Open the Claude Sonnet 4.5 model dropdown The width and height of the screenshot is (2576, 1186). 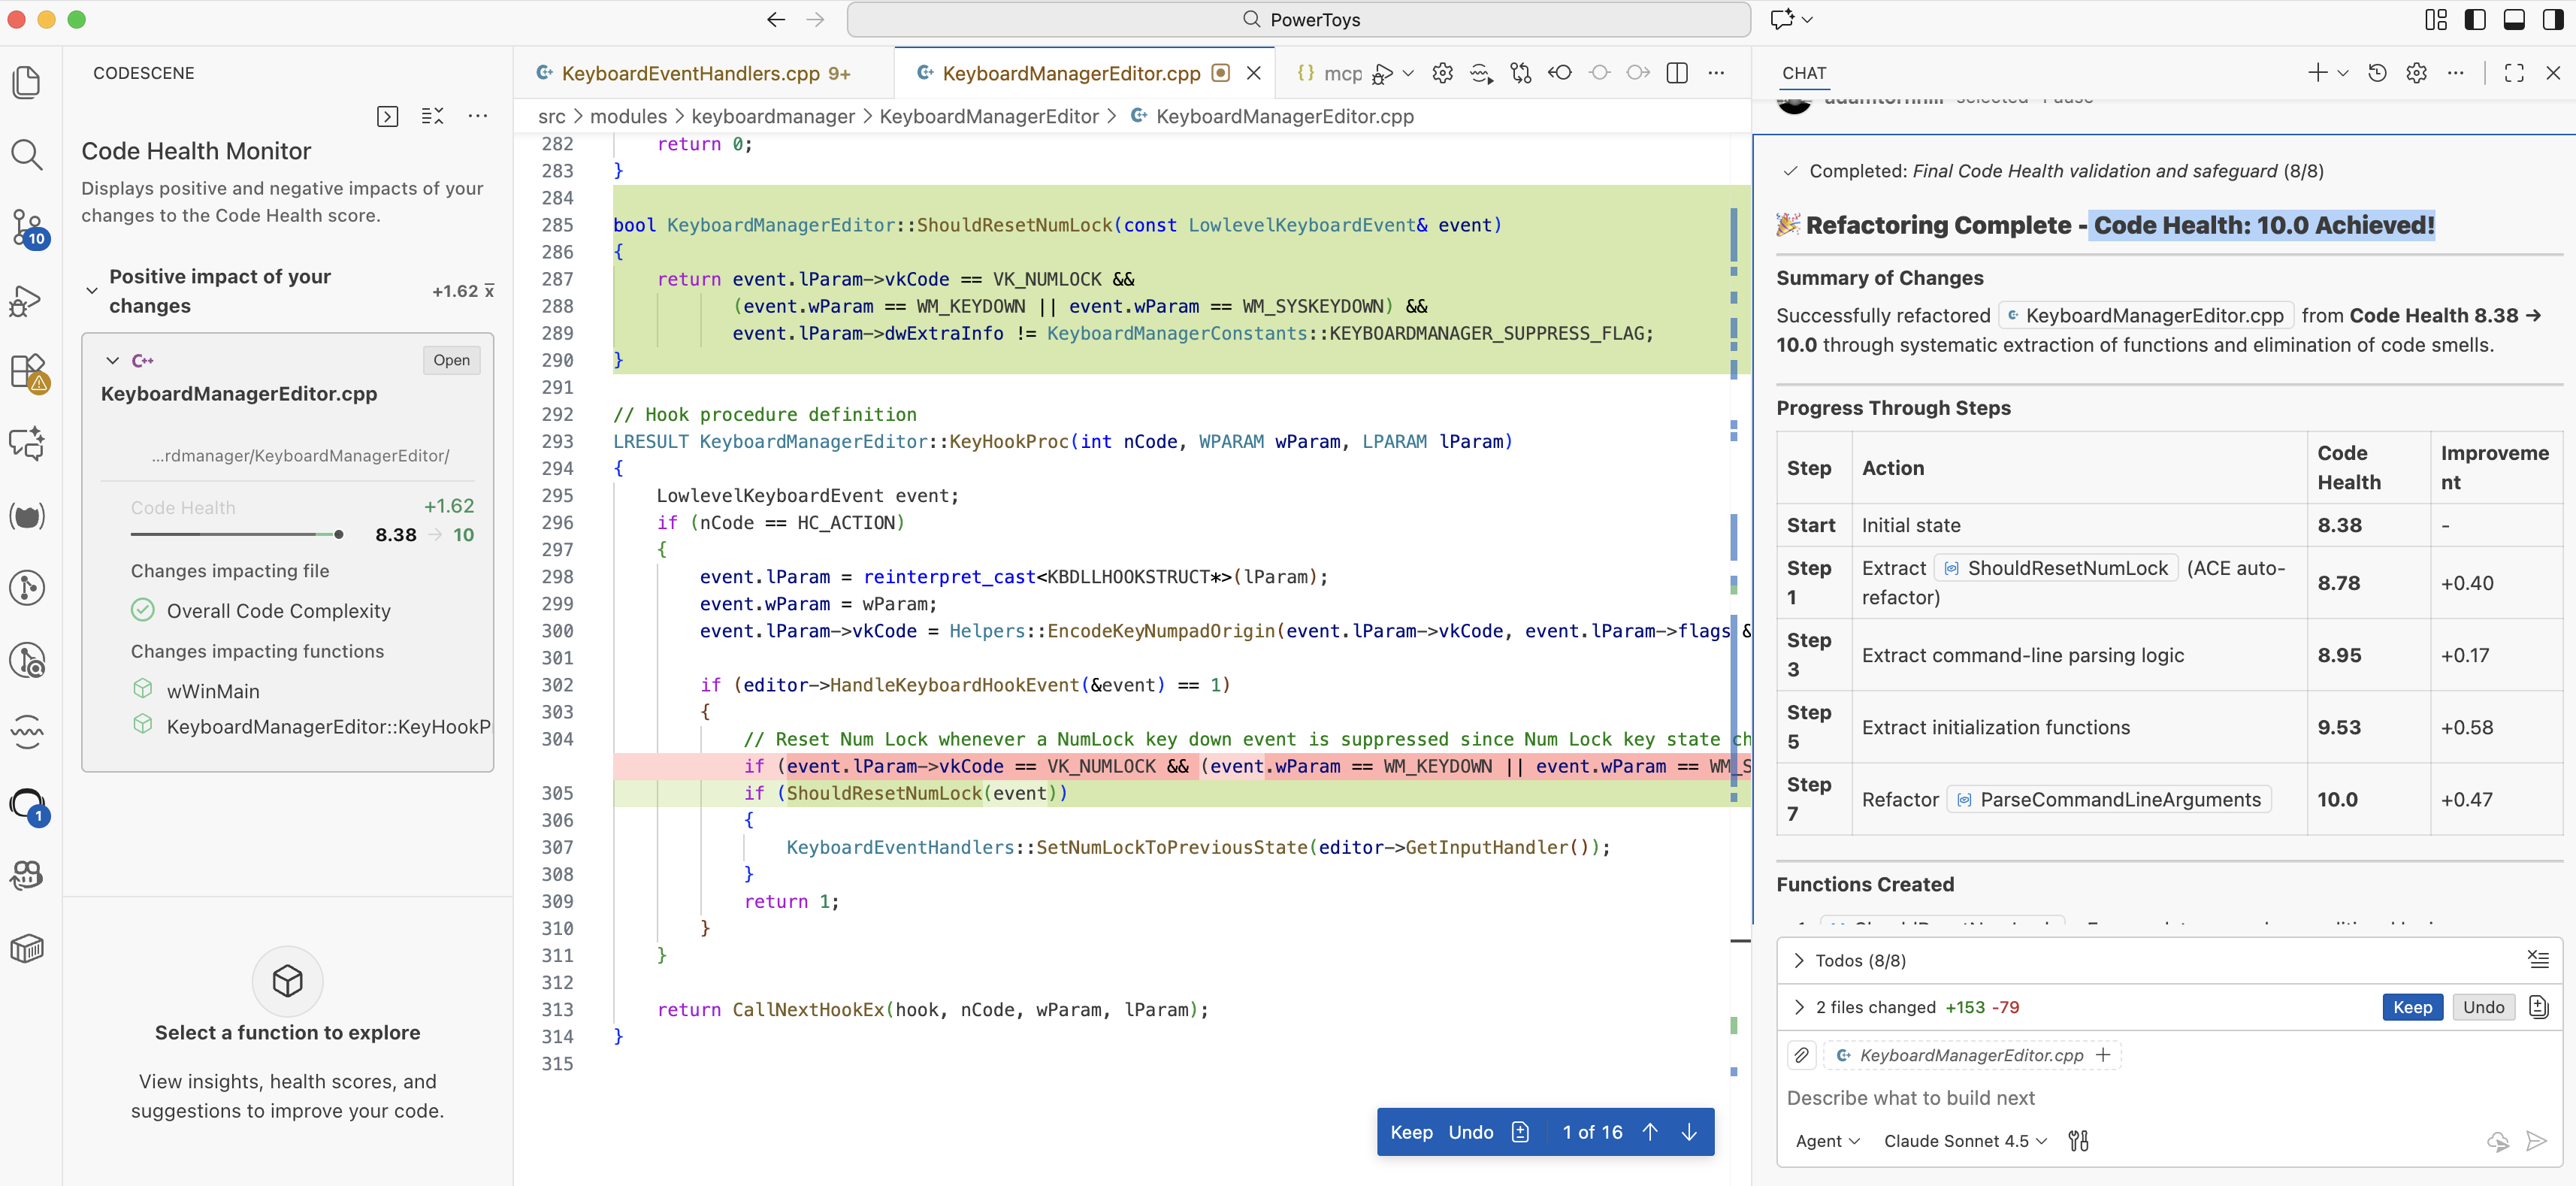(1963, 1140)
